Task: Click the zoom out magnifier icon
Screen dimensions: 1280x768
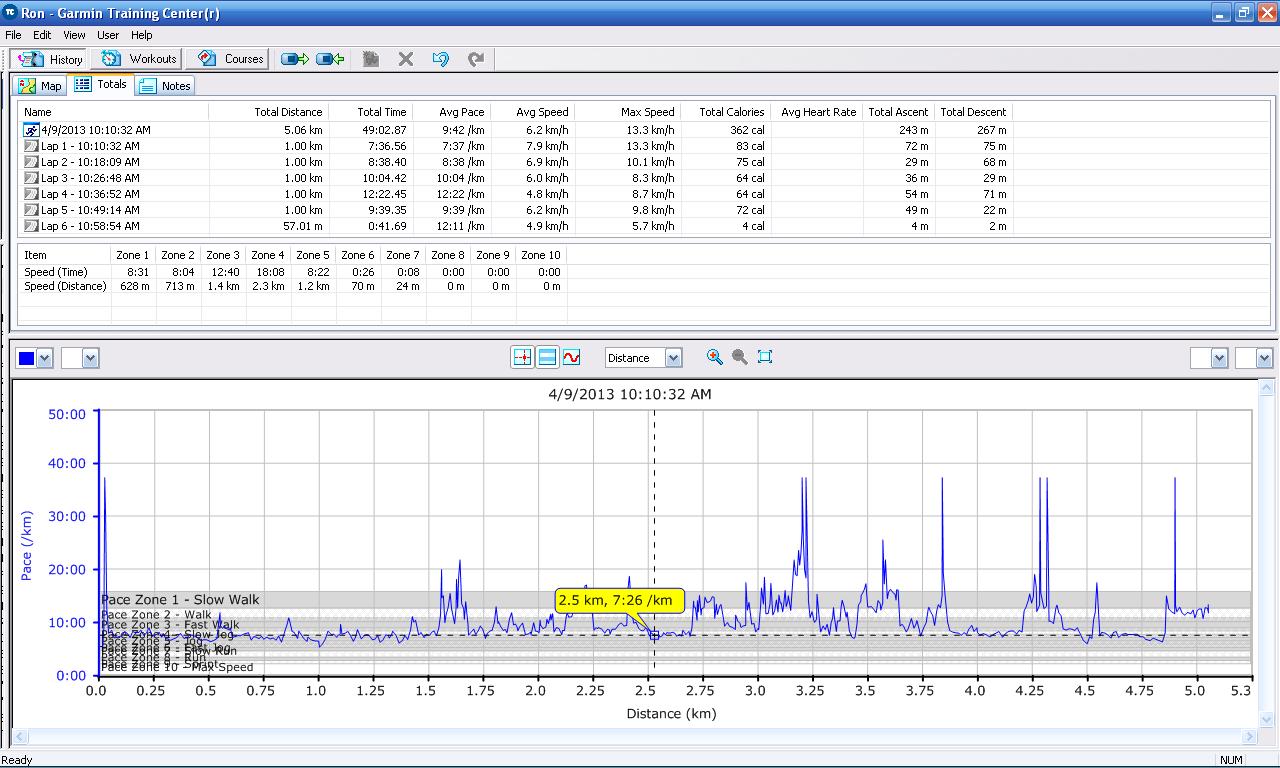Action: pyautogui.click(x=740, y=357)
